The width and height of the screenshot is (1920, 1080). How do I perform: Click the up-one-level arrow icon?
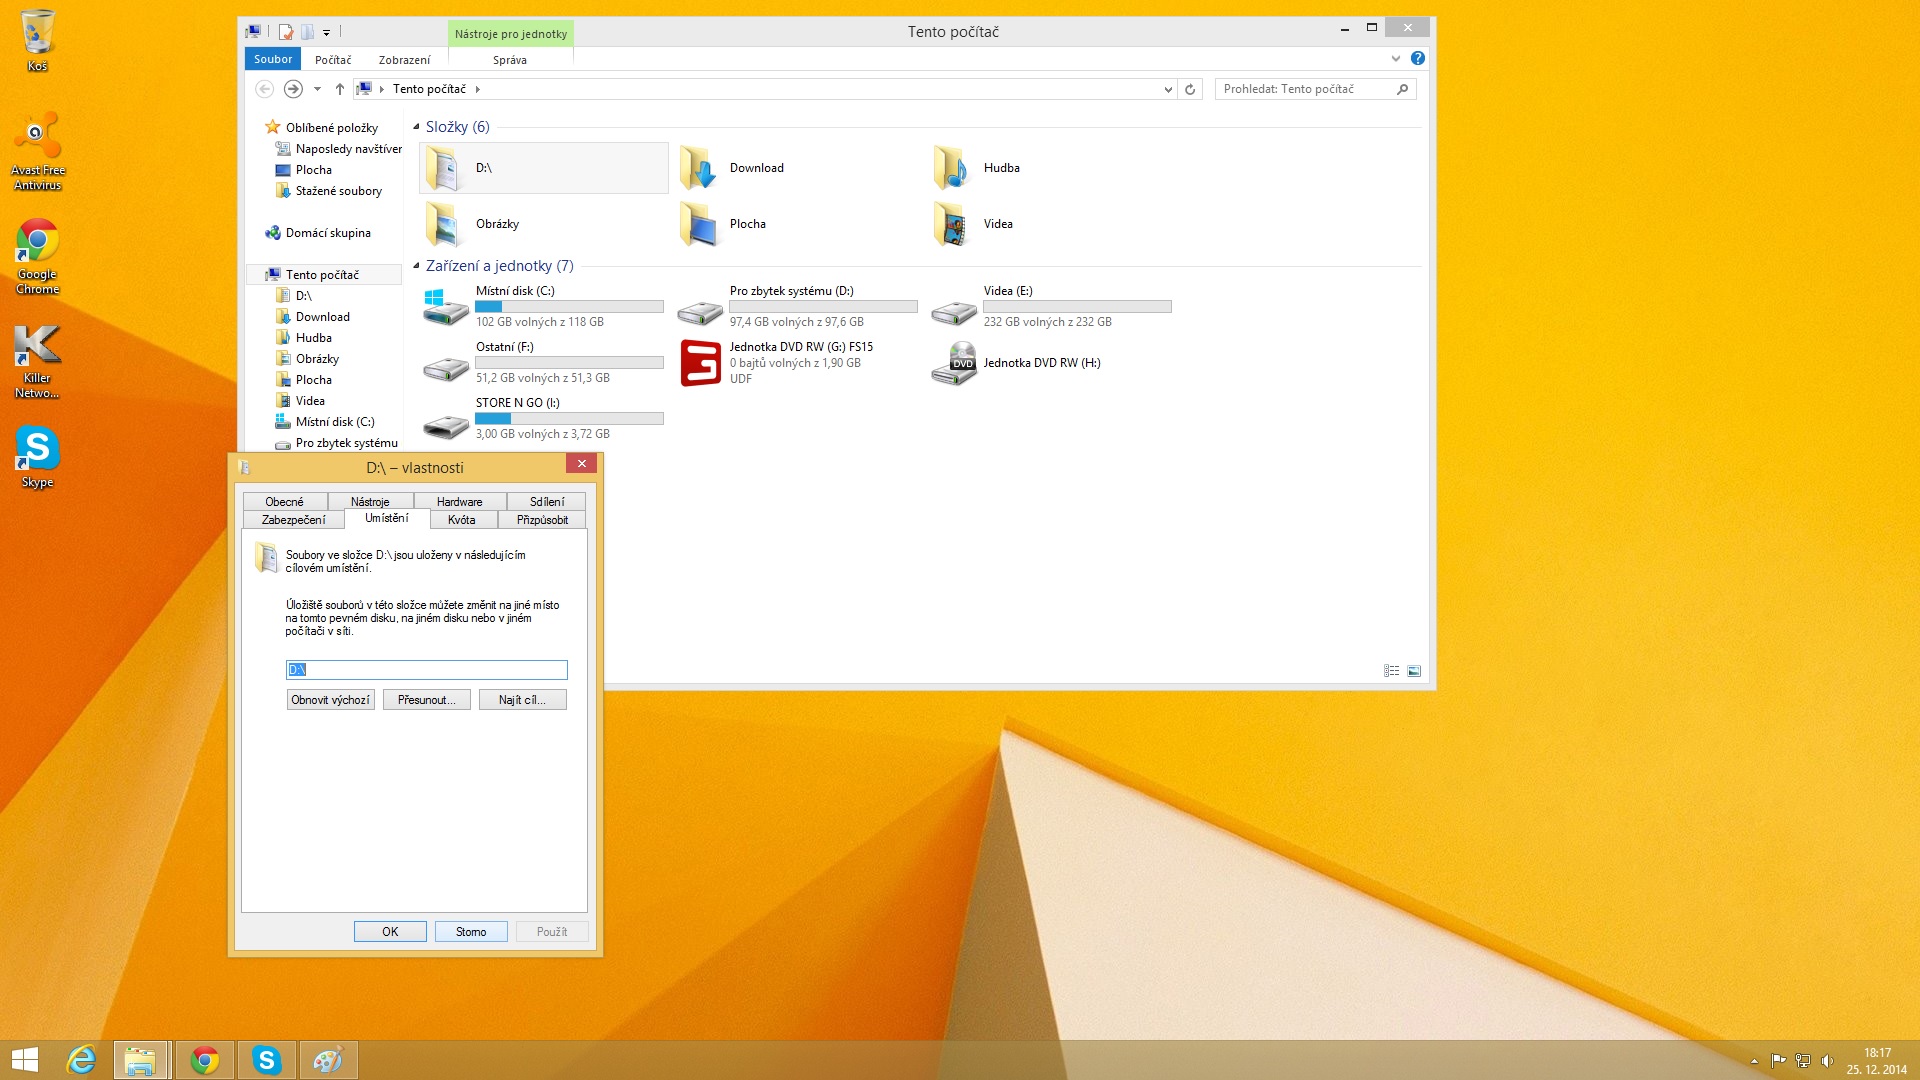pyautogui.click(x=340, y=89)
